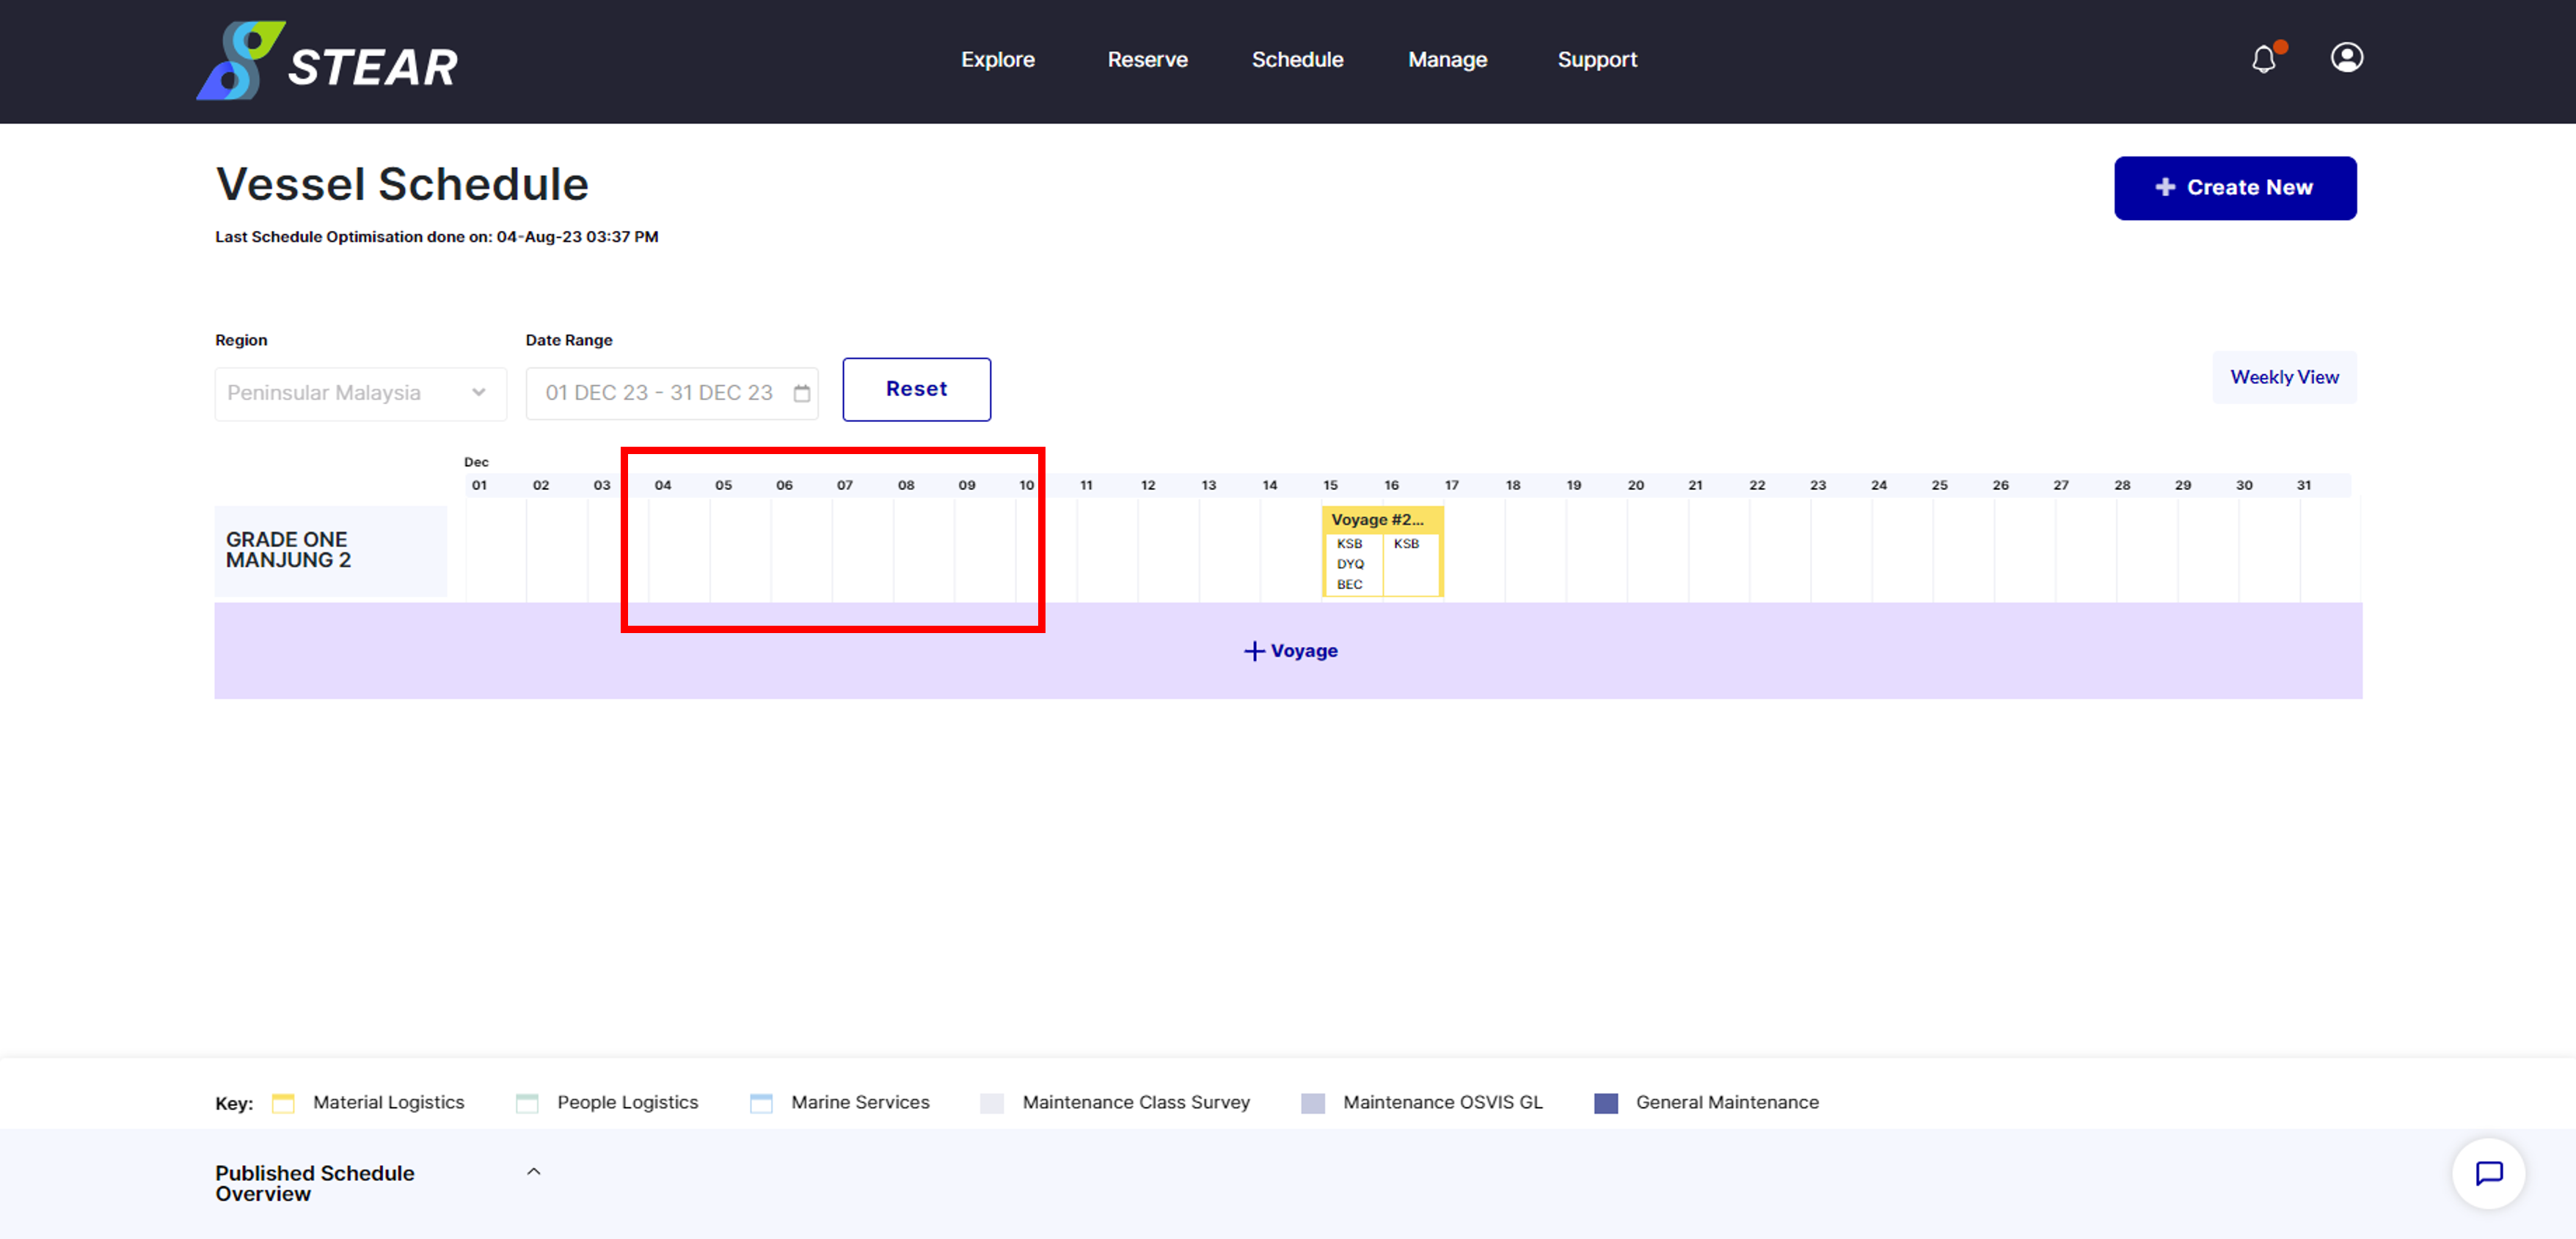Click the Reset button
2576x1239 pixels.
(x=916, y=389)
